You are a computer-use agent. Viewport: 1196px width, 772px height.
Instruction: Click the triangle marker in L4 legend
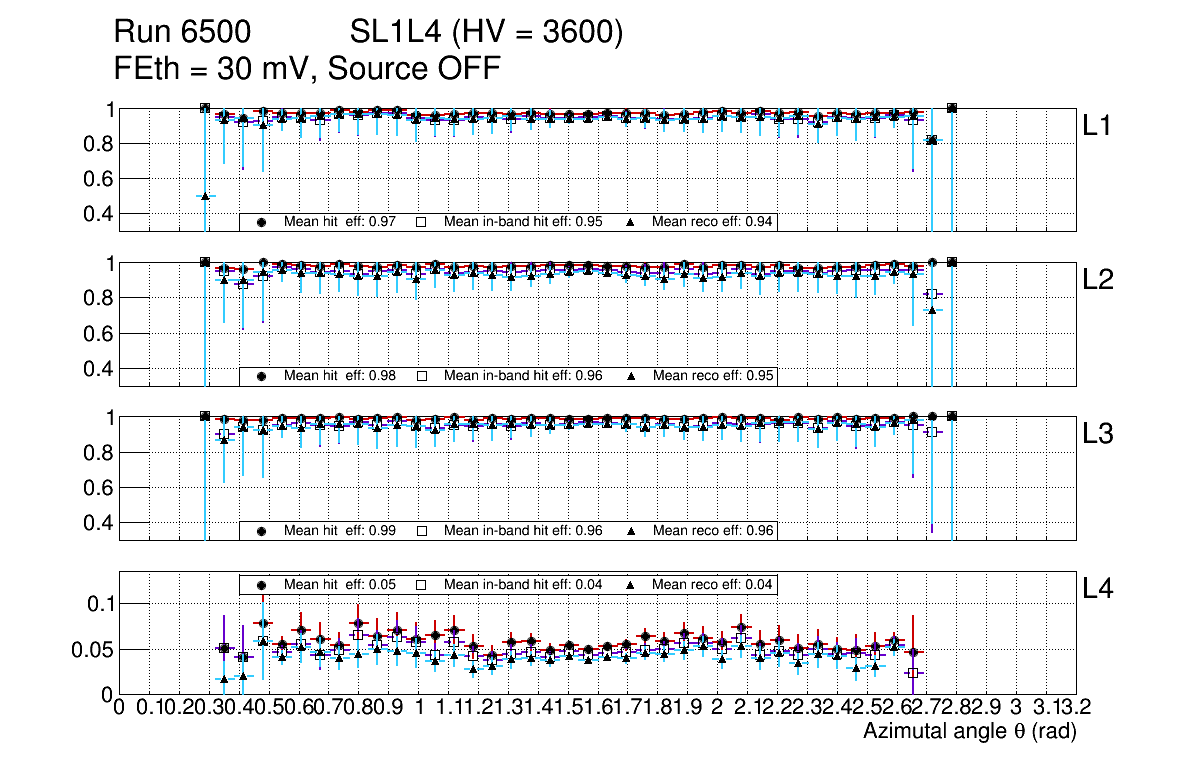pos(632,584)
